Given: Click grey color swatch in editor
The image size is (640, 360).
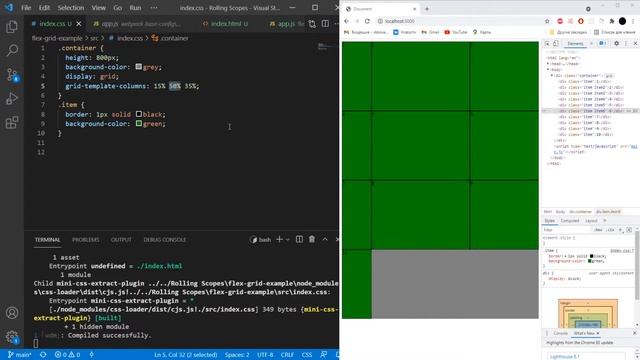Looking at the screenshot, I should pyautogui.click(x=139, y=67).
